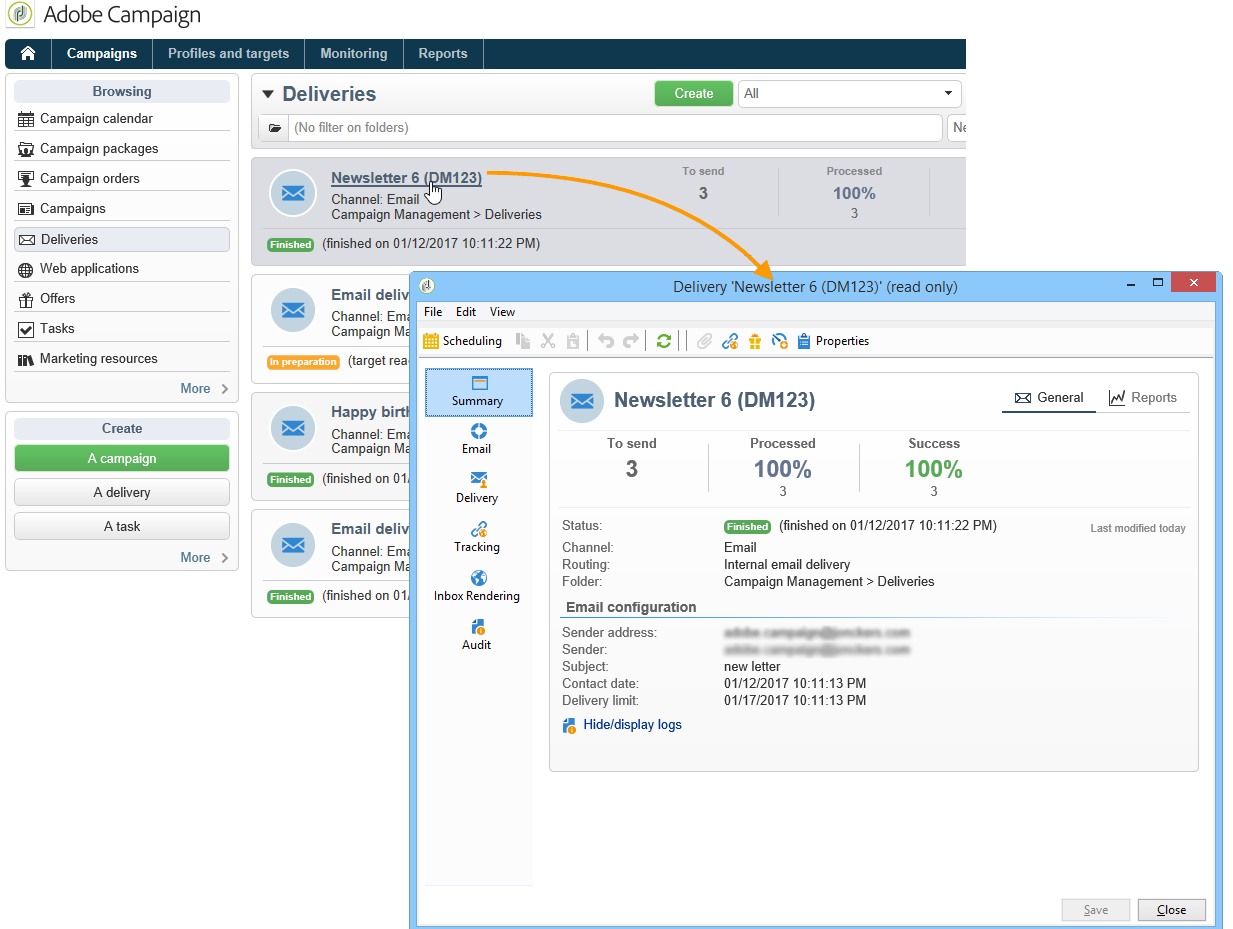The height and width of the screenshot is (929, 1233).
Task: Go to the Reports navigation tab
Action: click(443, 54)
